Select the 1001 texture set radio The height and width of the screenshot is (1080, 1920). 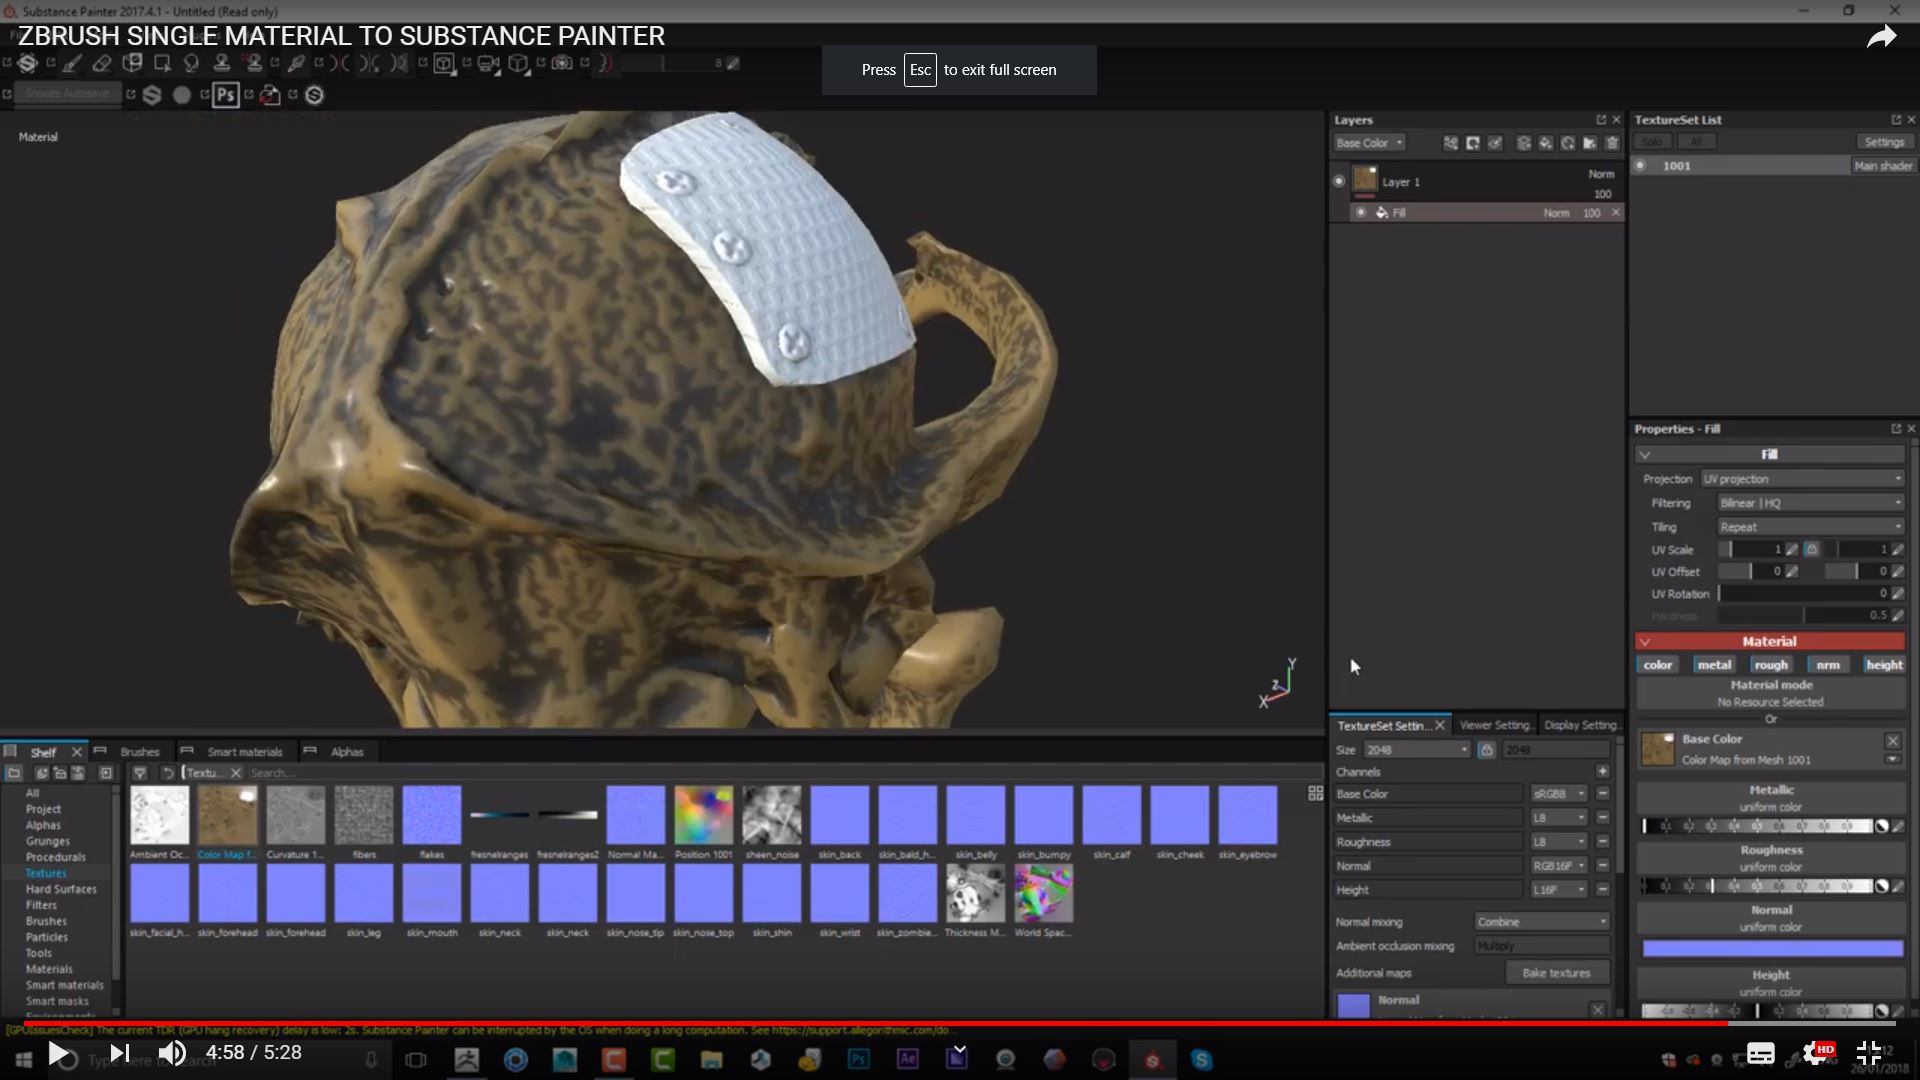coord(1640,166)
